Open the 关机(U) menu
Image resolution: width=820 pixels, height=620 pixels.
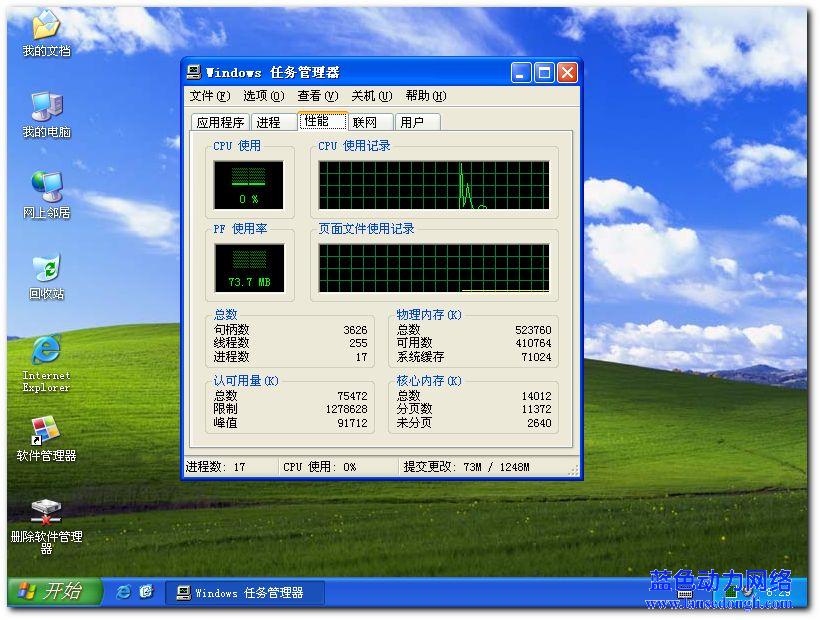(x=372, y=96)
